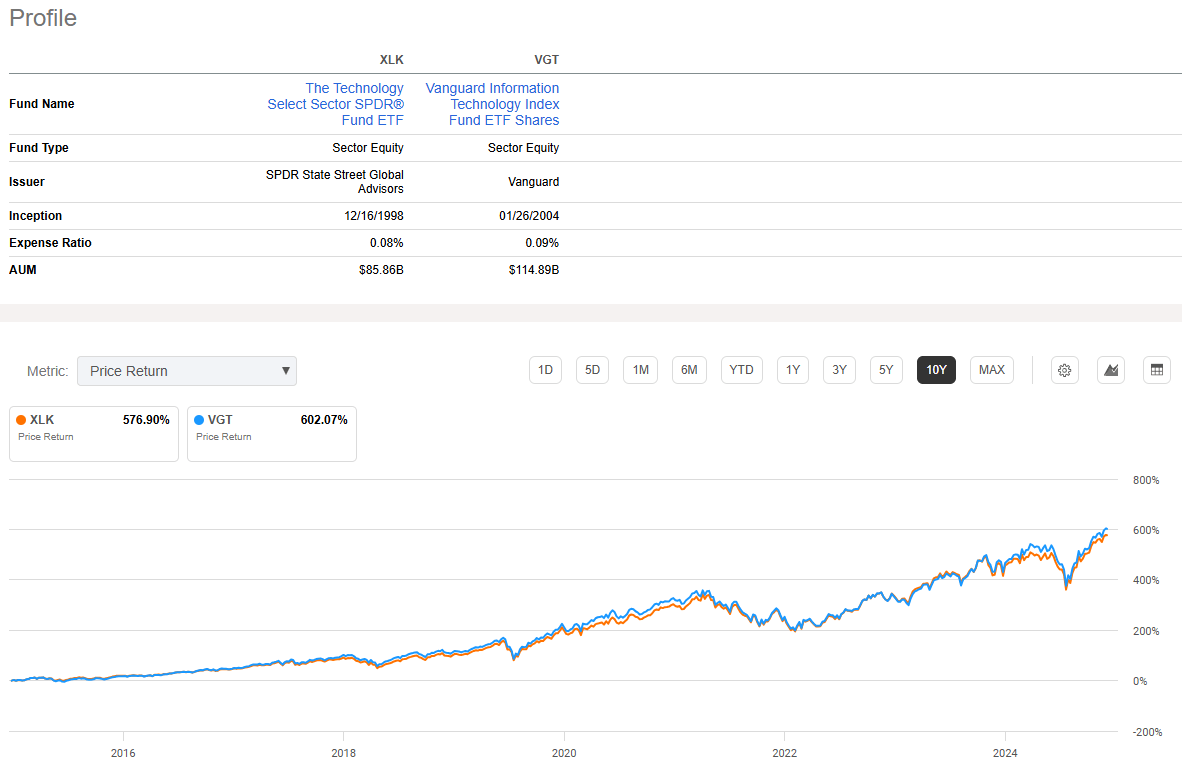Open the data table view
Viewport: 1182px width, 774px height.
click(x=1157, y=370)
